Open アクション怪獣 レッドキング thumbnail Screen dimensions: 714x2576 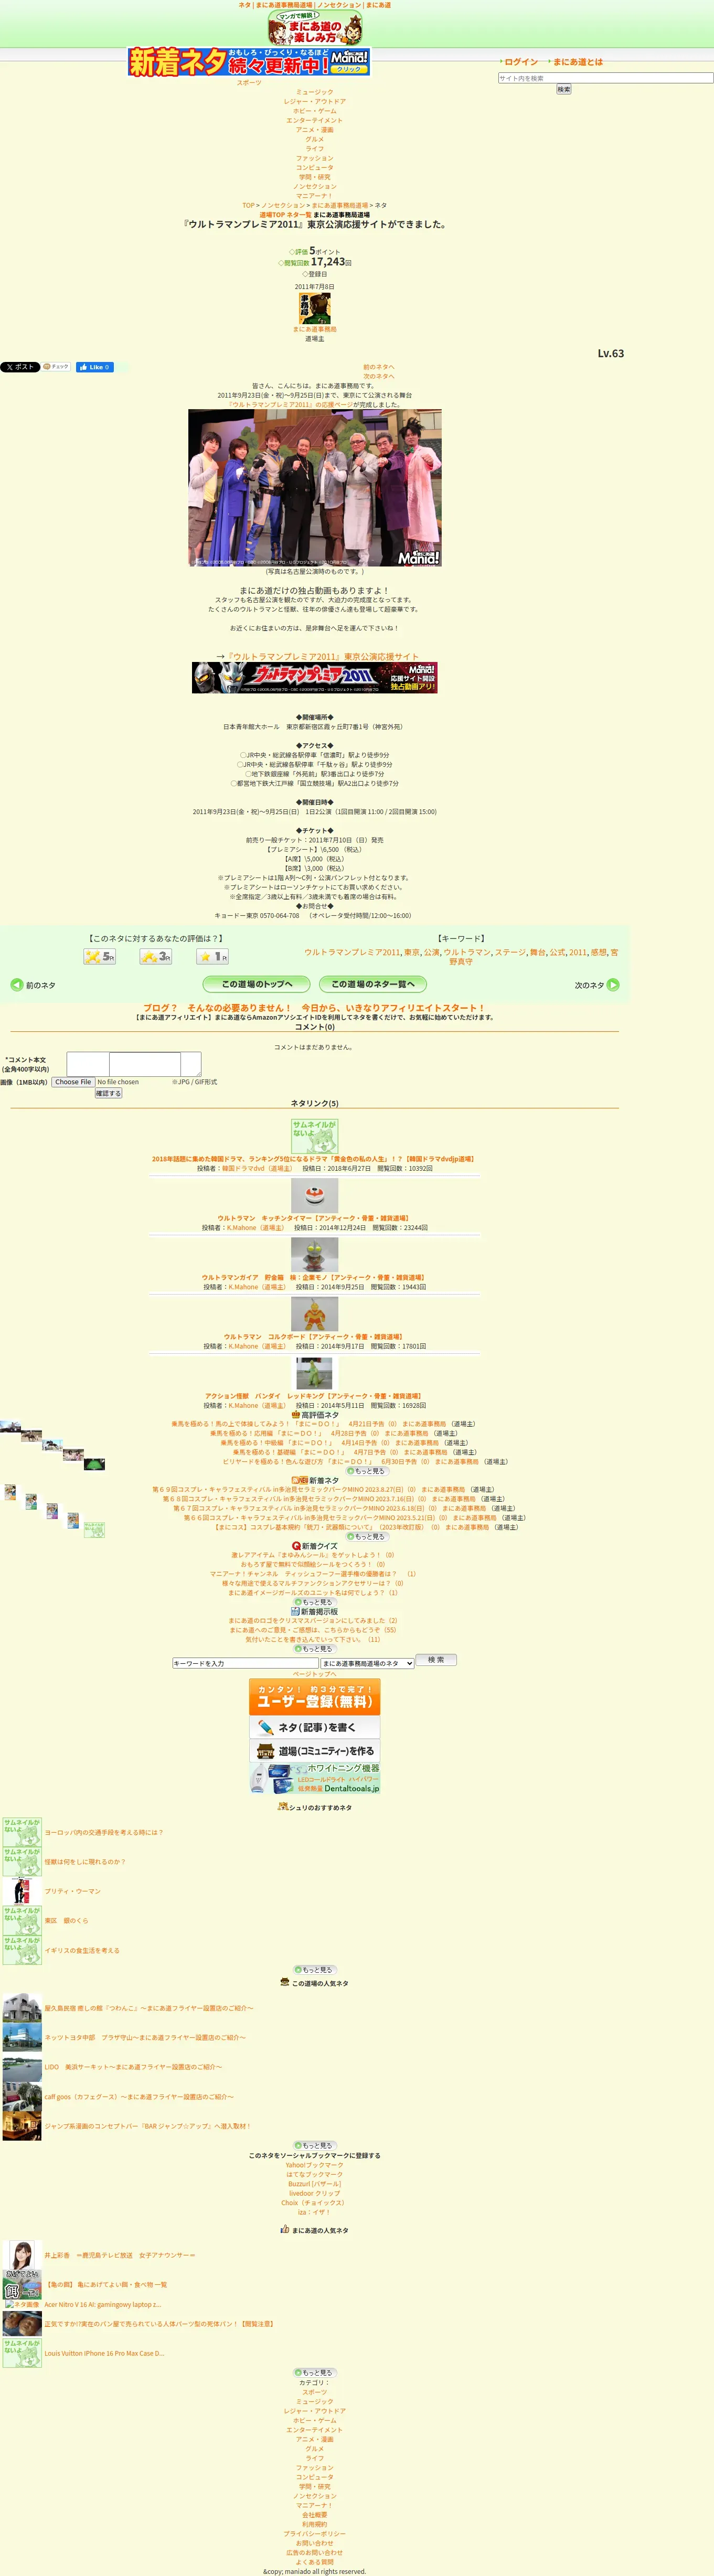315,1373
